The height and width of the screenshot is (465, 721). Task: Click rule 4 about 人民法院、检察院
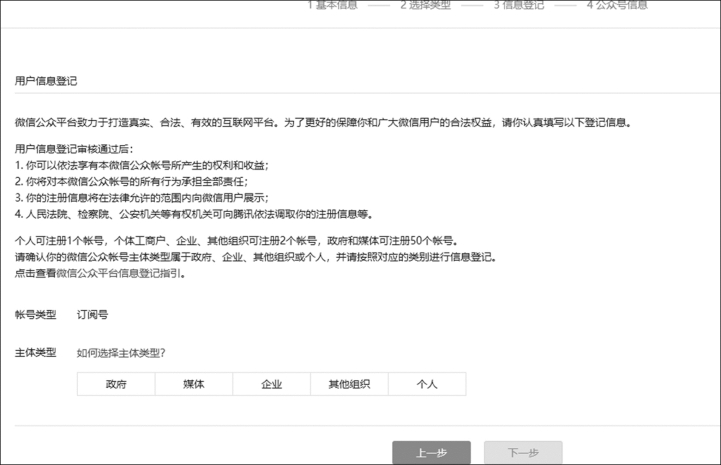194,214
